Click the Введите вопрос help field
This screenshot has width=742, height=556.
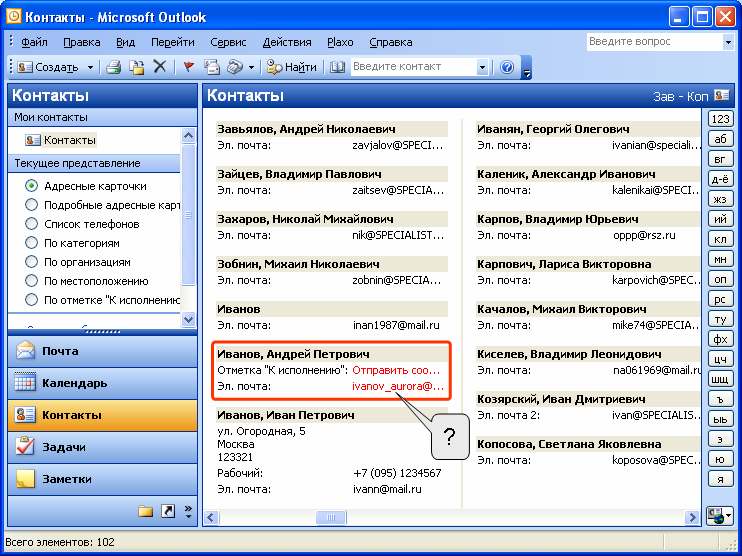[x=654, y=42]
